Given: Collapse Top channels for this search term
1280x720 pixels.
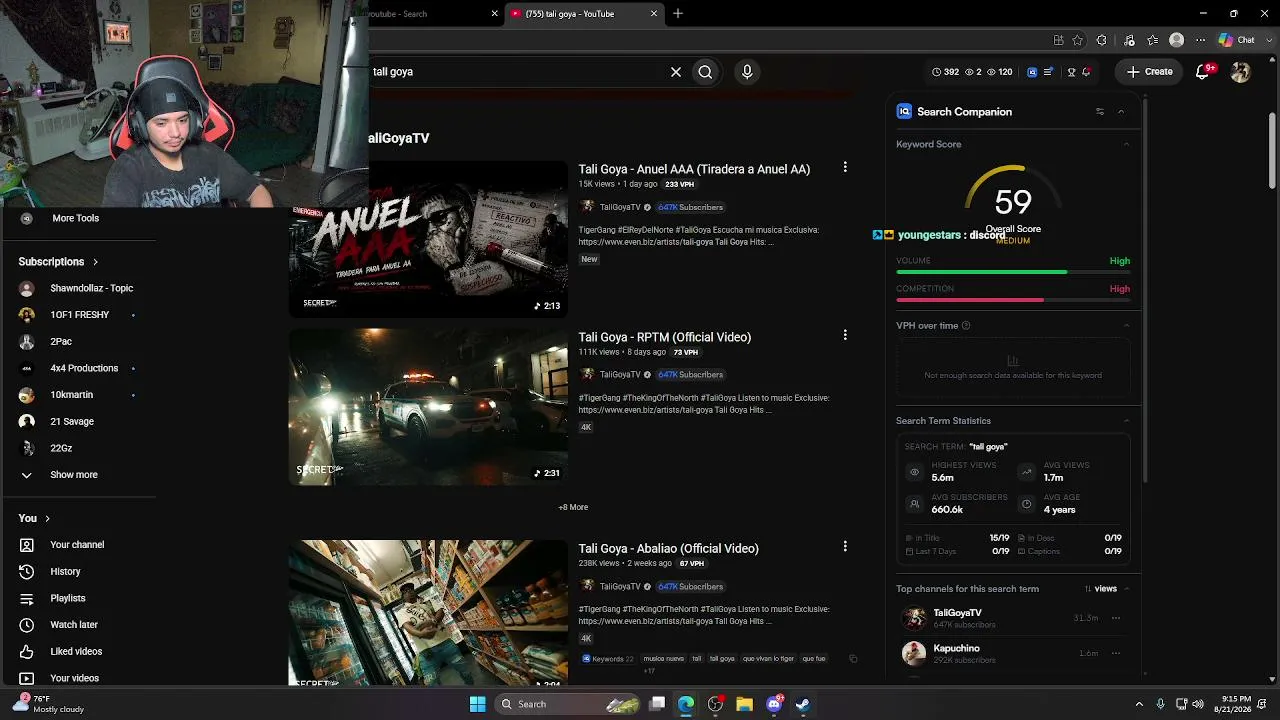Looking at the screenshot, I should [x=1126, y=589].
